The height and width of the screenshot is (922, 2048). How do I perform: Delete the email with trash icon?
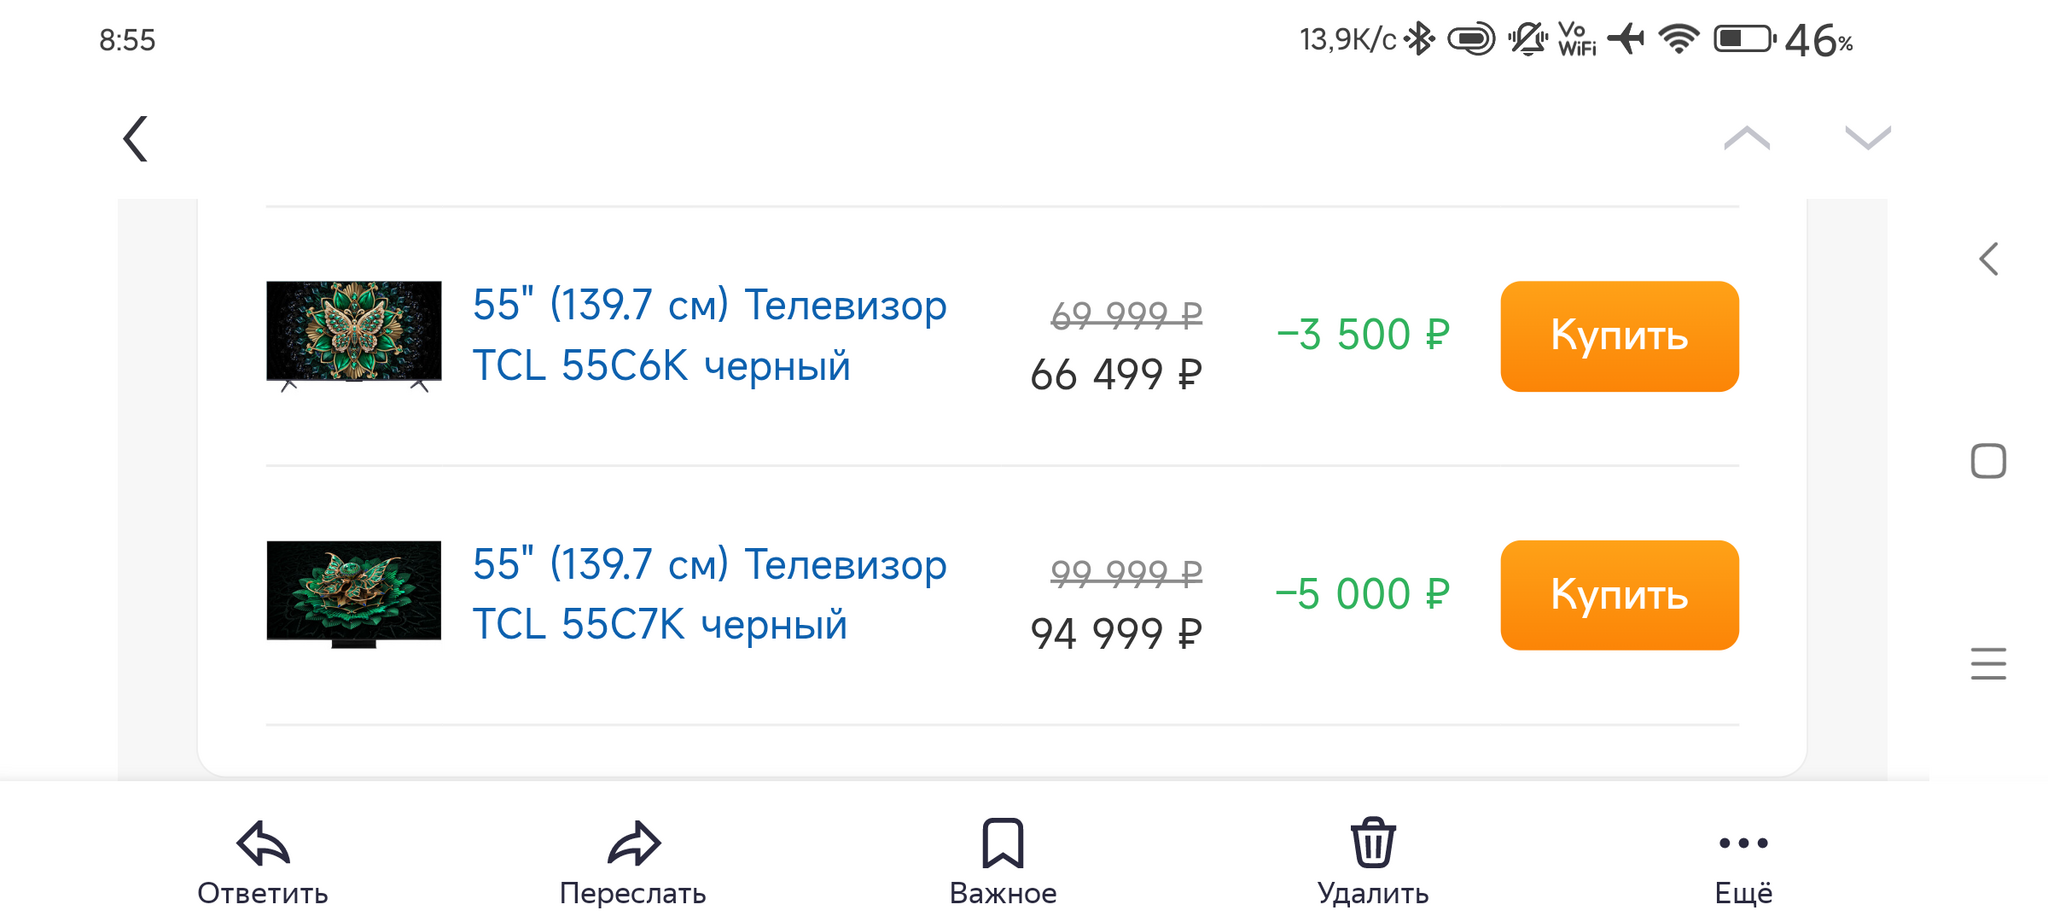[1373, 843]
